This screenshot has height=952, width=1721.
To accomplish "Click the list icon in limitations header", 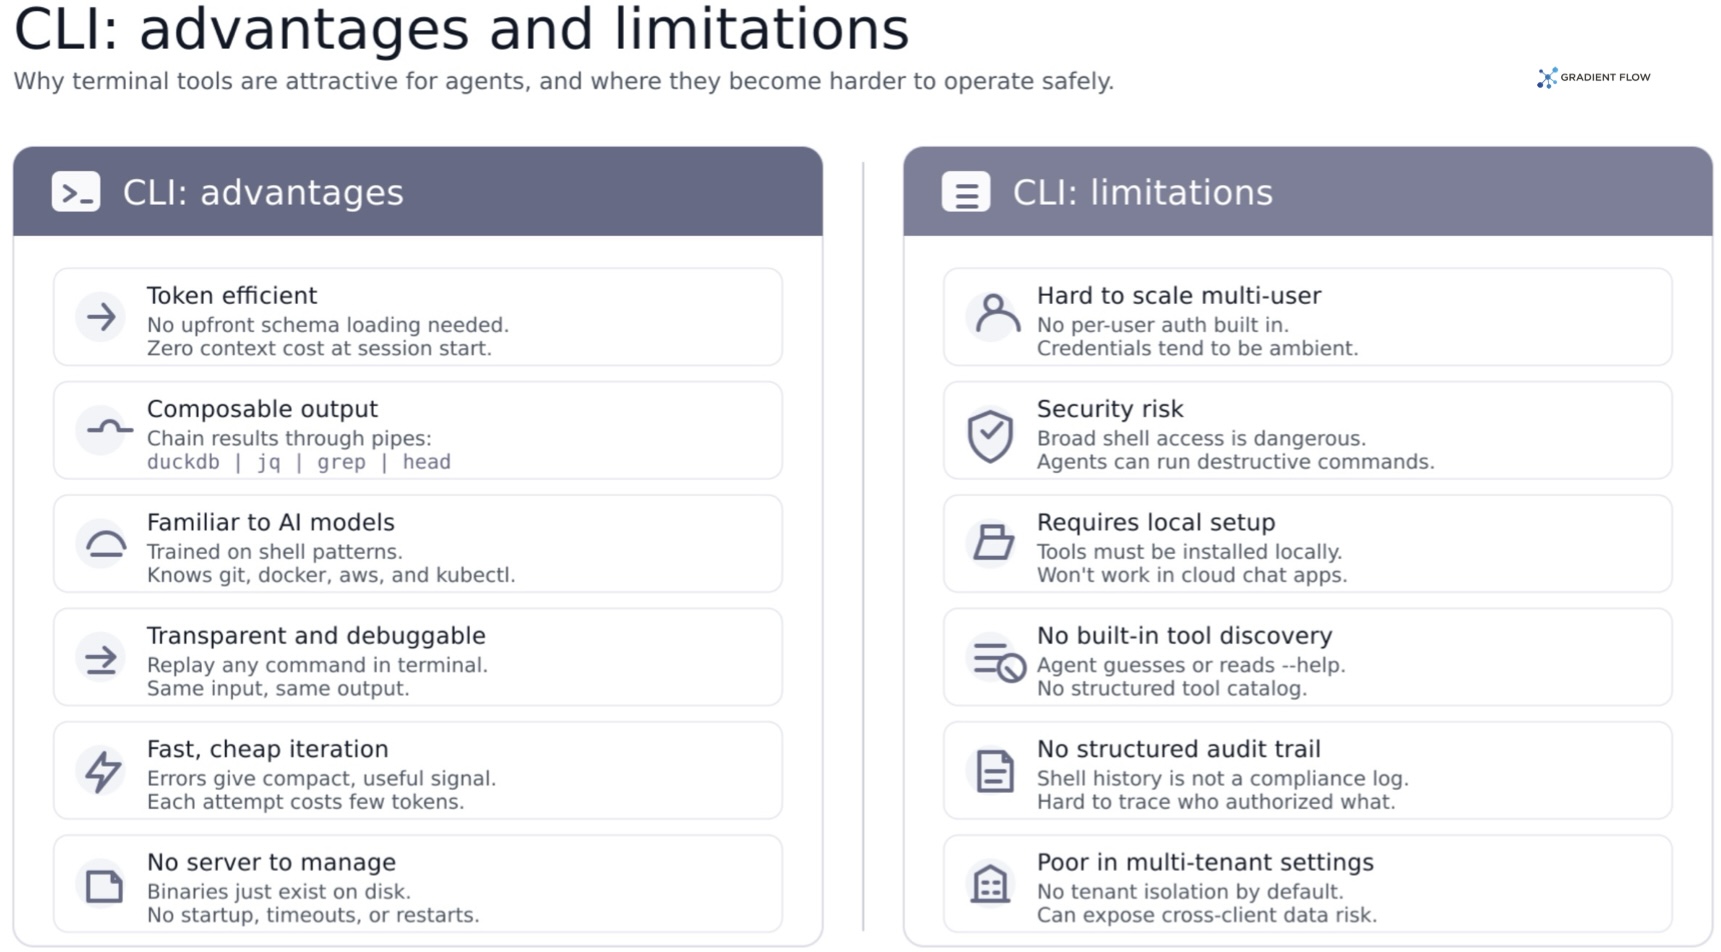I will click(966, 192).
